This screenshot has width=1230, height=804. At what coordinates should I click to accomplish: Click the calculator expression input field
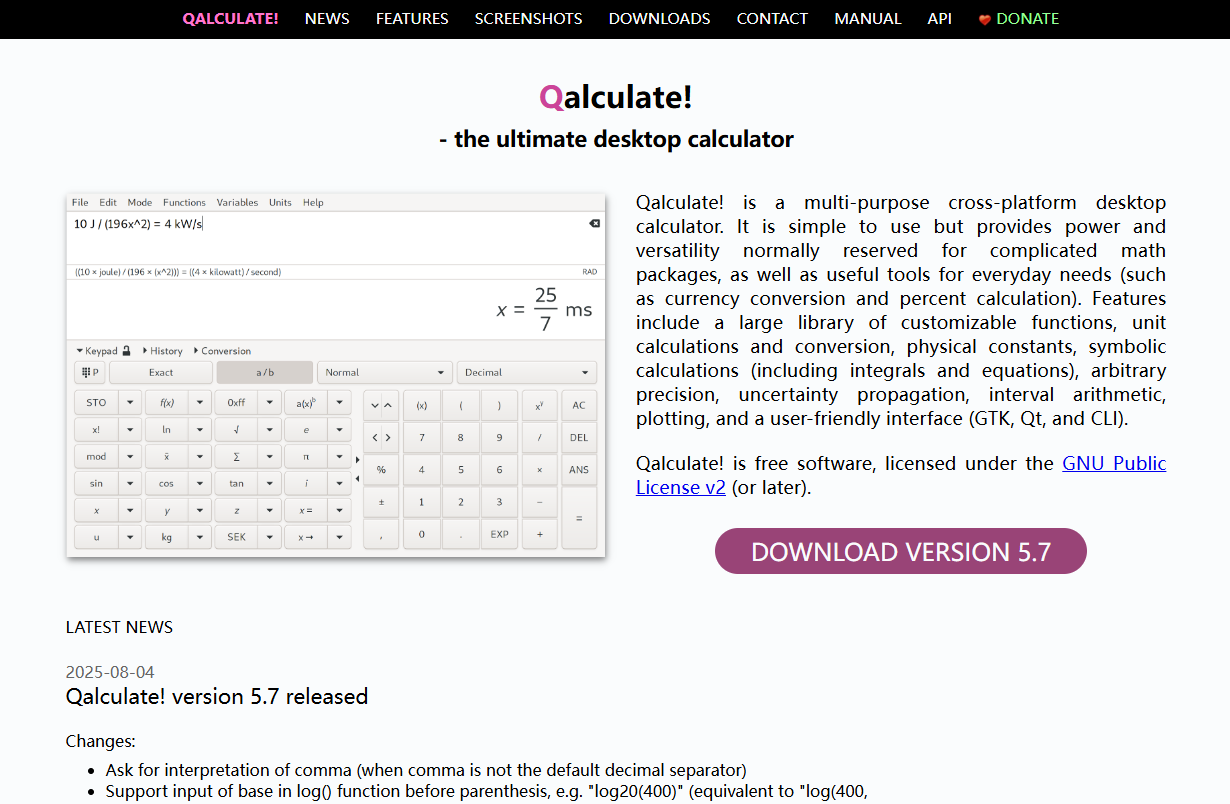pyautogui.click(x=336, y=238)
